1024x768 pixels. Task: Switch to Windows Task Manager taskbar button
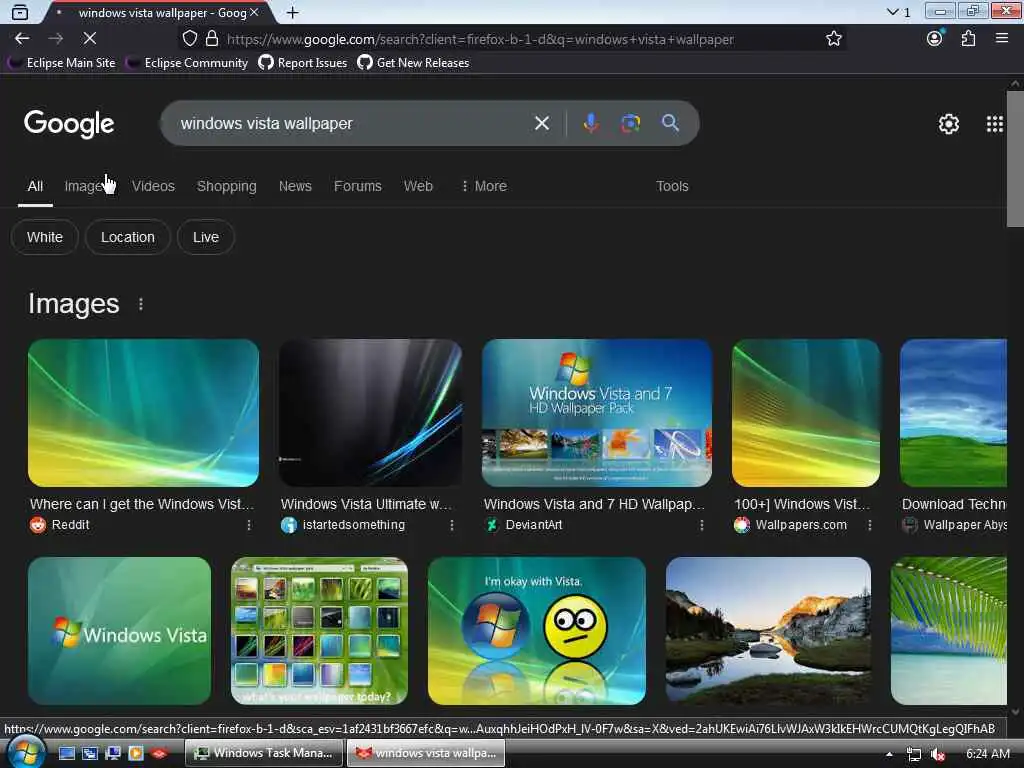click(263, 753)
